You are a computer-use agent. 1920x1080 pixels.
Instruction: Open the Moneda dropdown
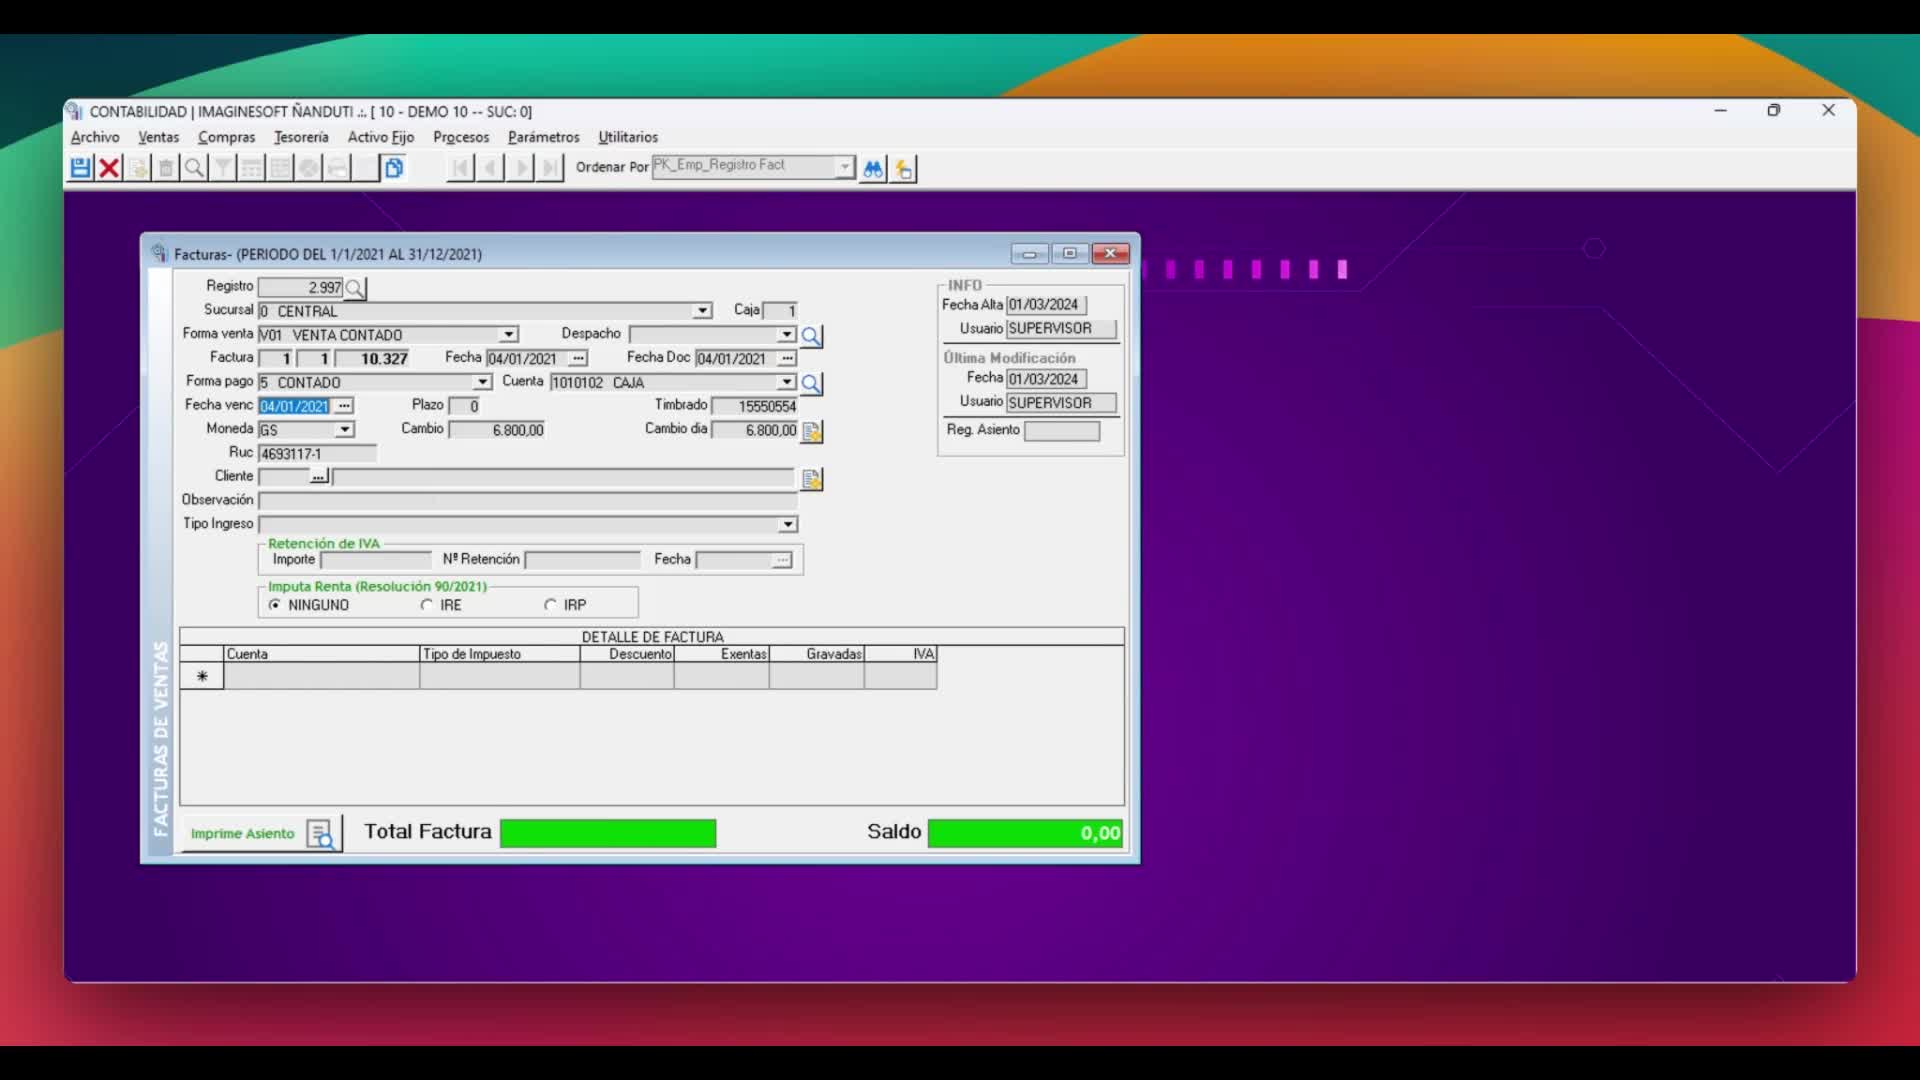point(345,429)
